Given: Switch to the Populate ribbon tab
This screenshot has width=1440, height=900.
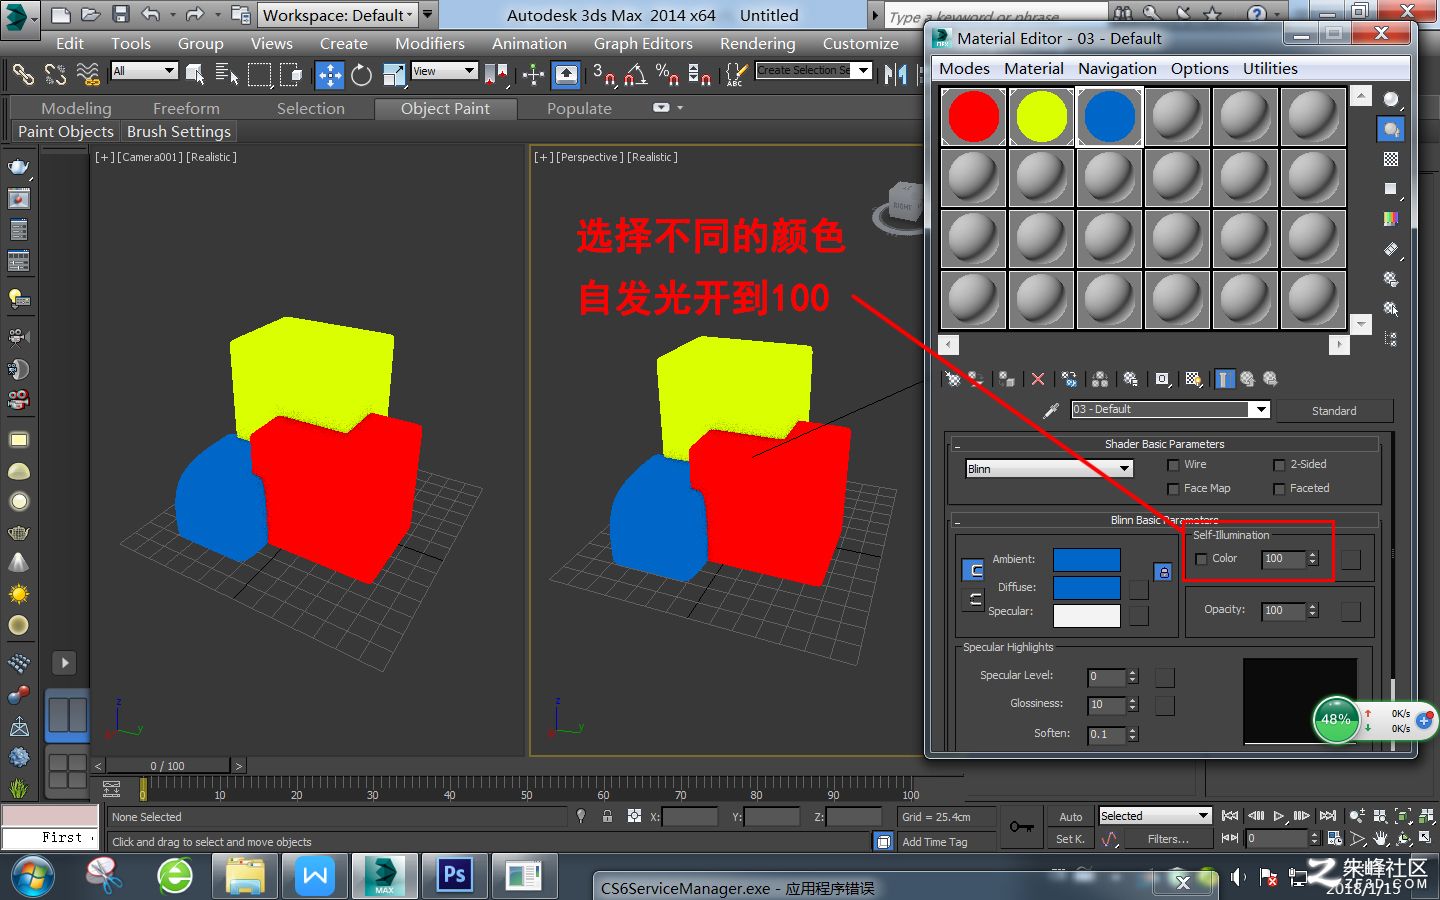Looking at the screenshot, I should 579,108.
